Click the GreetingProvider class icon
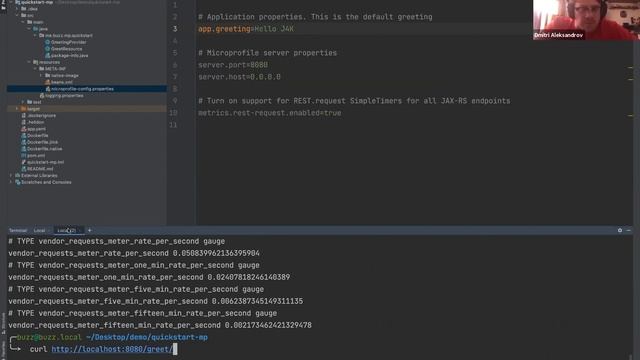Screen dimensions: 640x360 coord(47,42)
